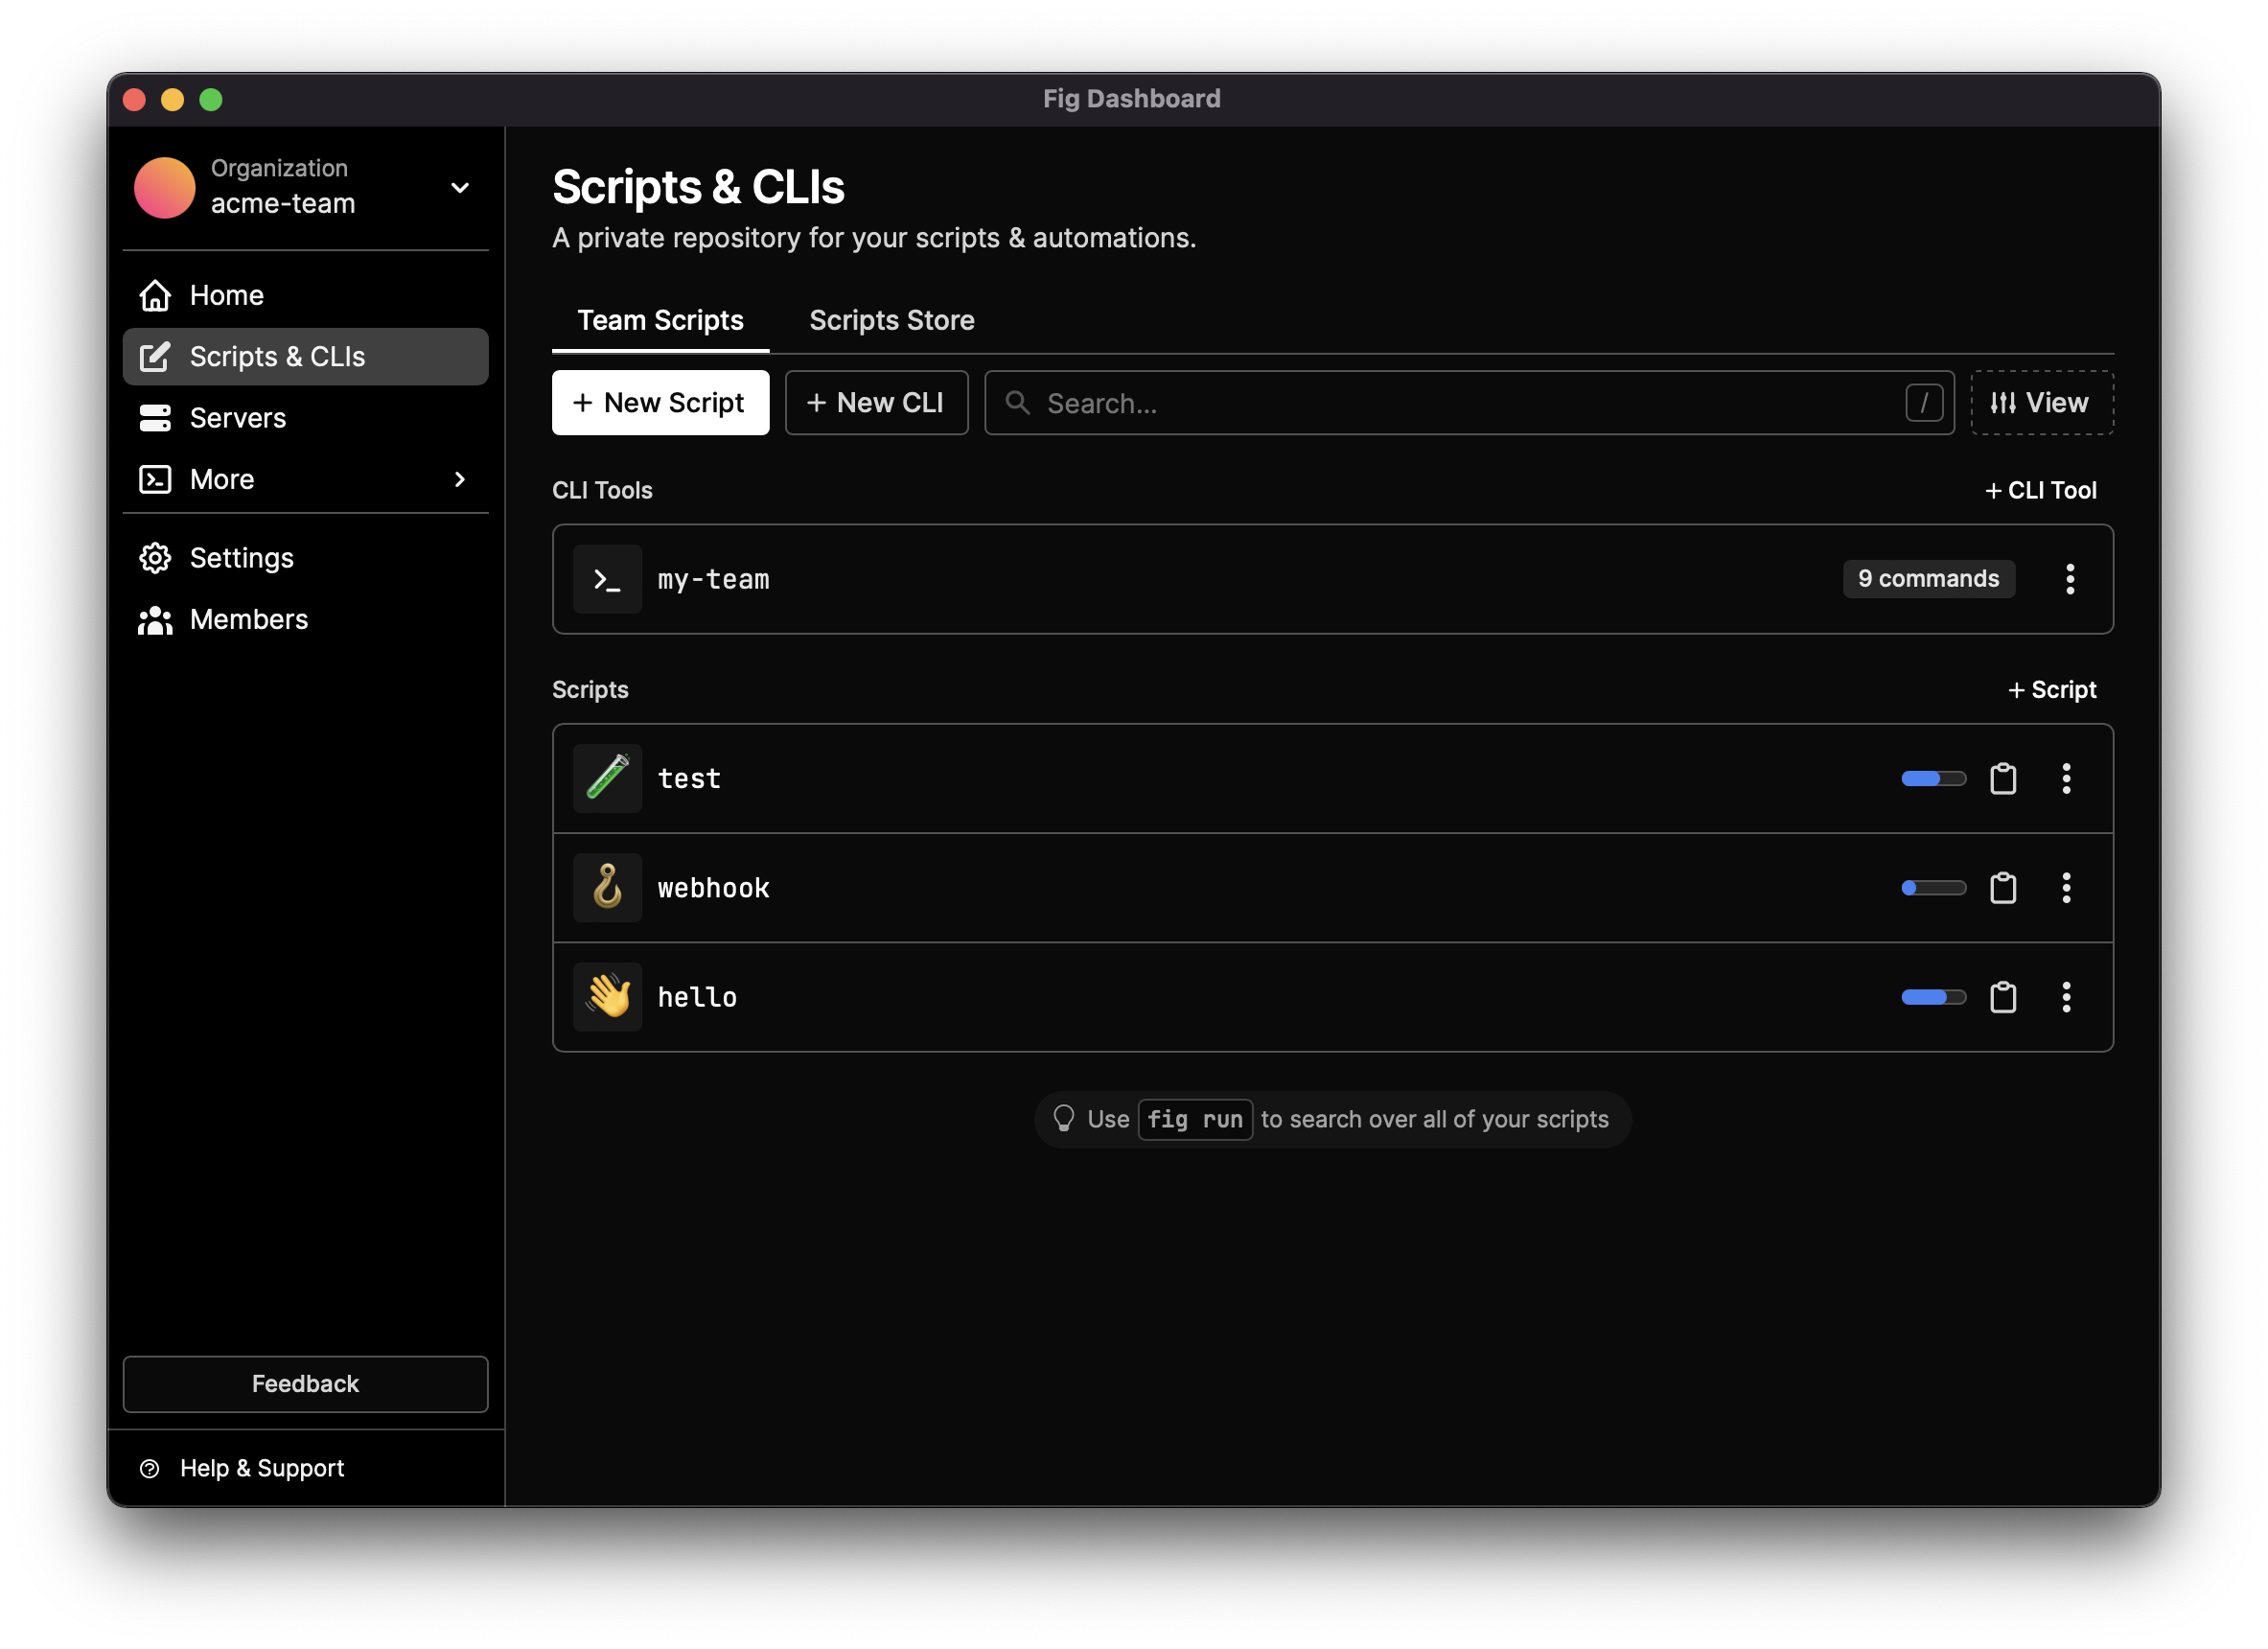2268x1649 pixels.
Task: Expand the options menu for my-team CLI
Action: click(x=2069, y=578)
